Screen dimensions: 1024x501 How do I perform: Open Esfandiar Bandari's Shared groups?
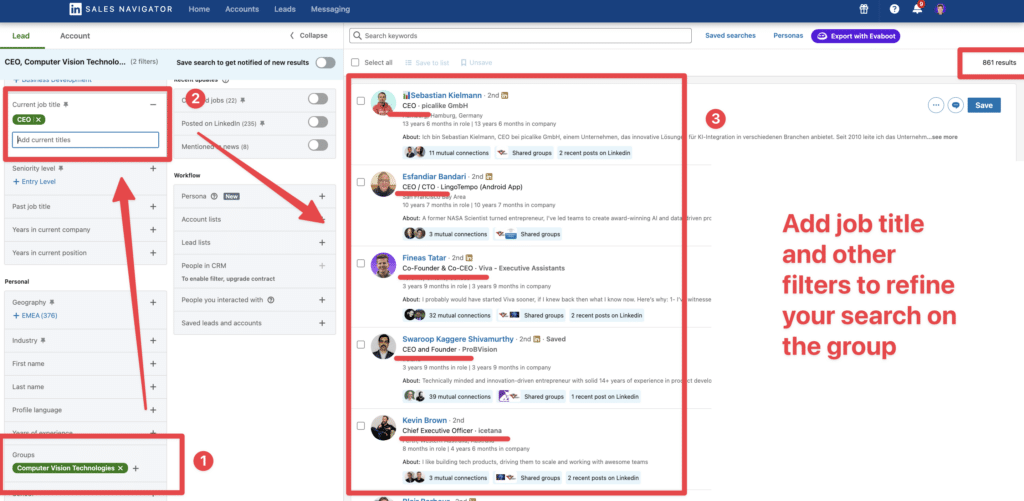(528, 234)
